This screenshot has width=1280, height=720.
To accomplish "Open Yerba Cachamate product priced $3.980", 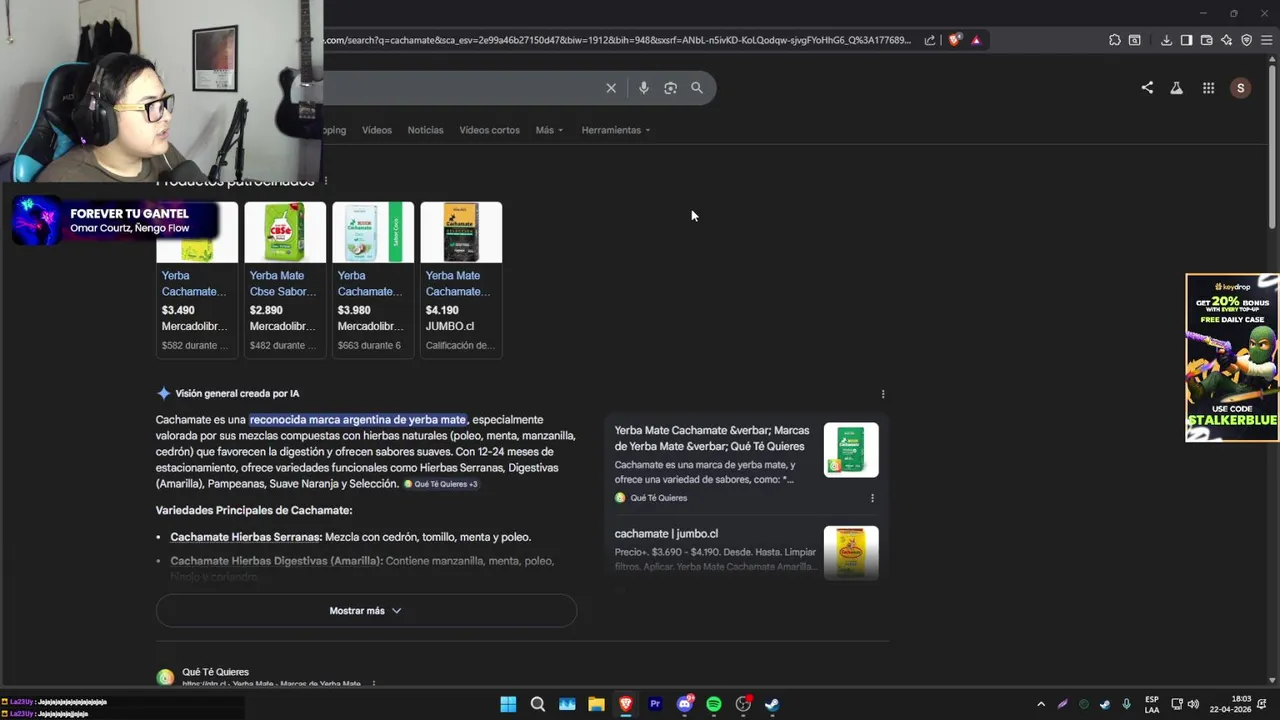I will coord(373,279).
